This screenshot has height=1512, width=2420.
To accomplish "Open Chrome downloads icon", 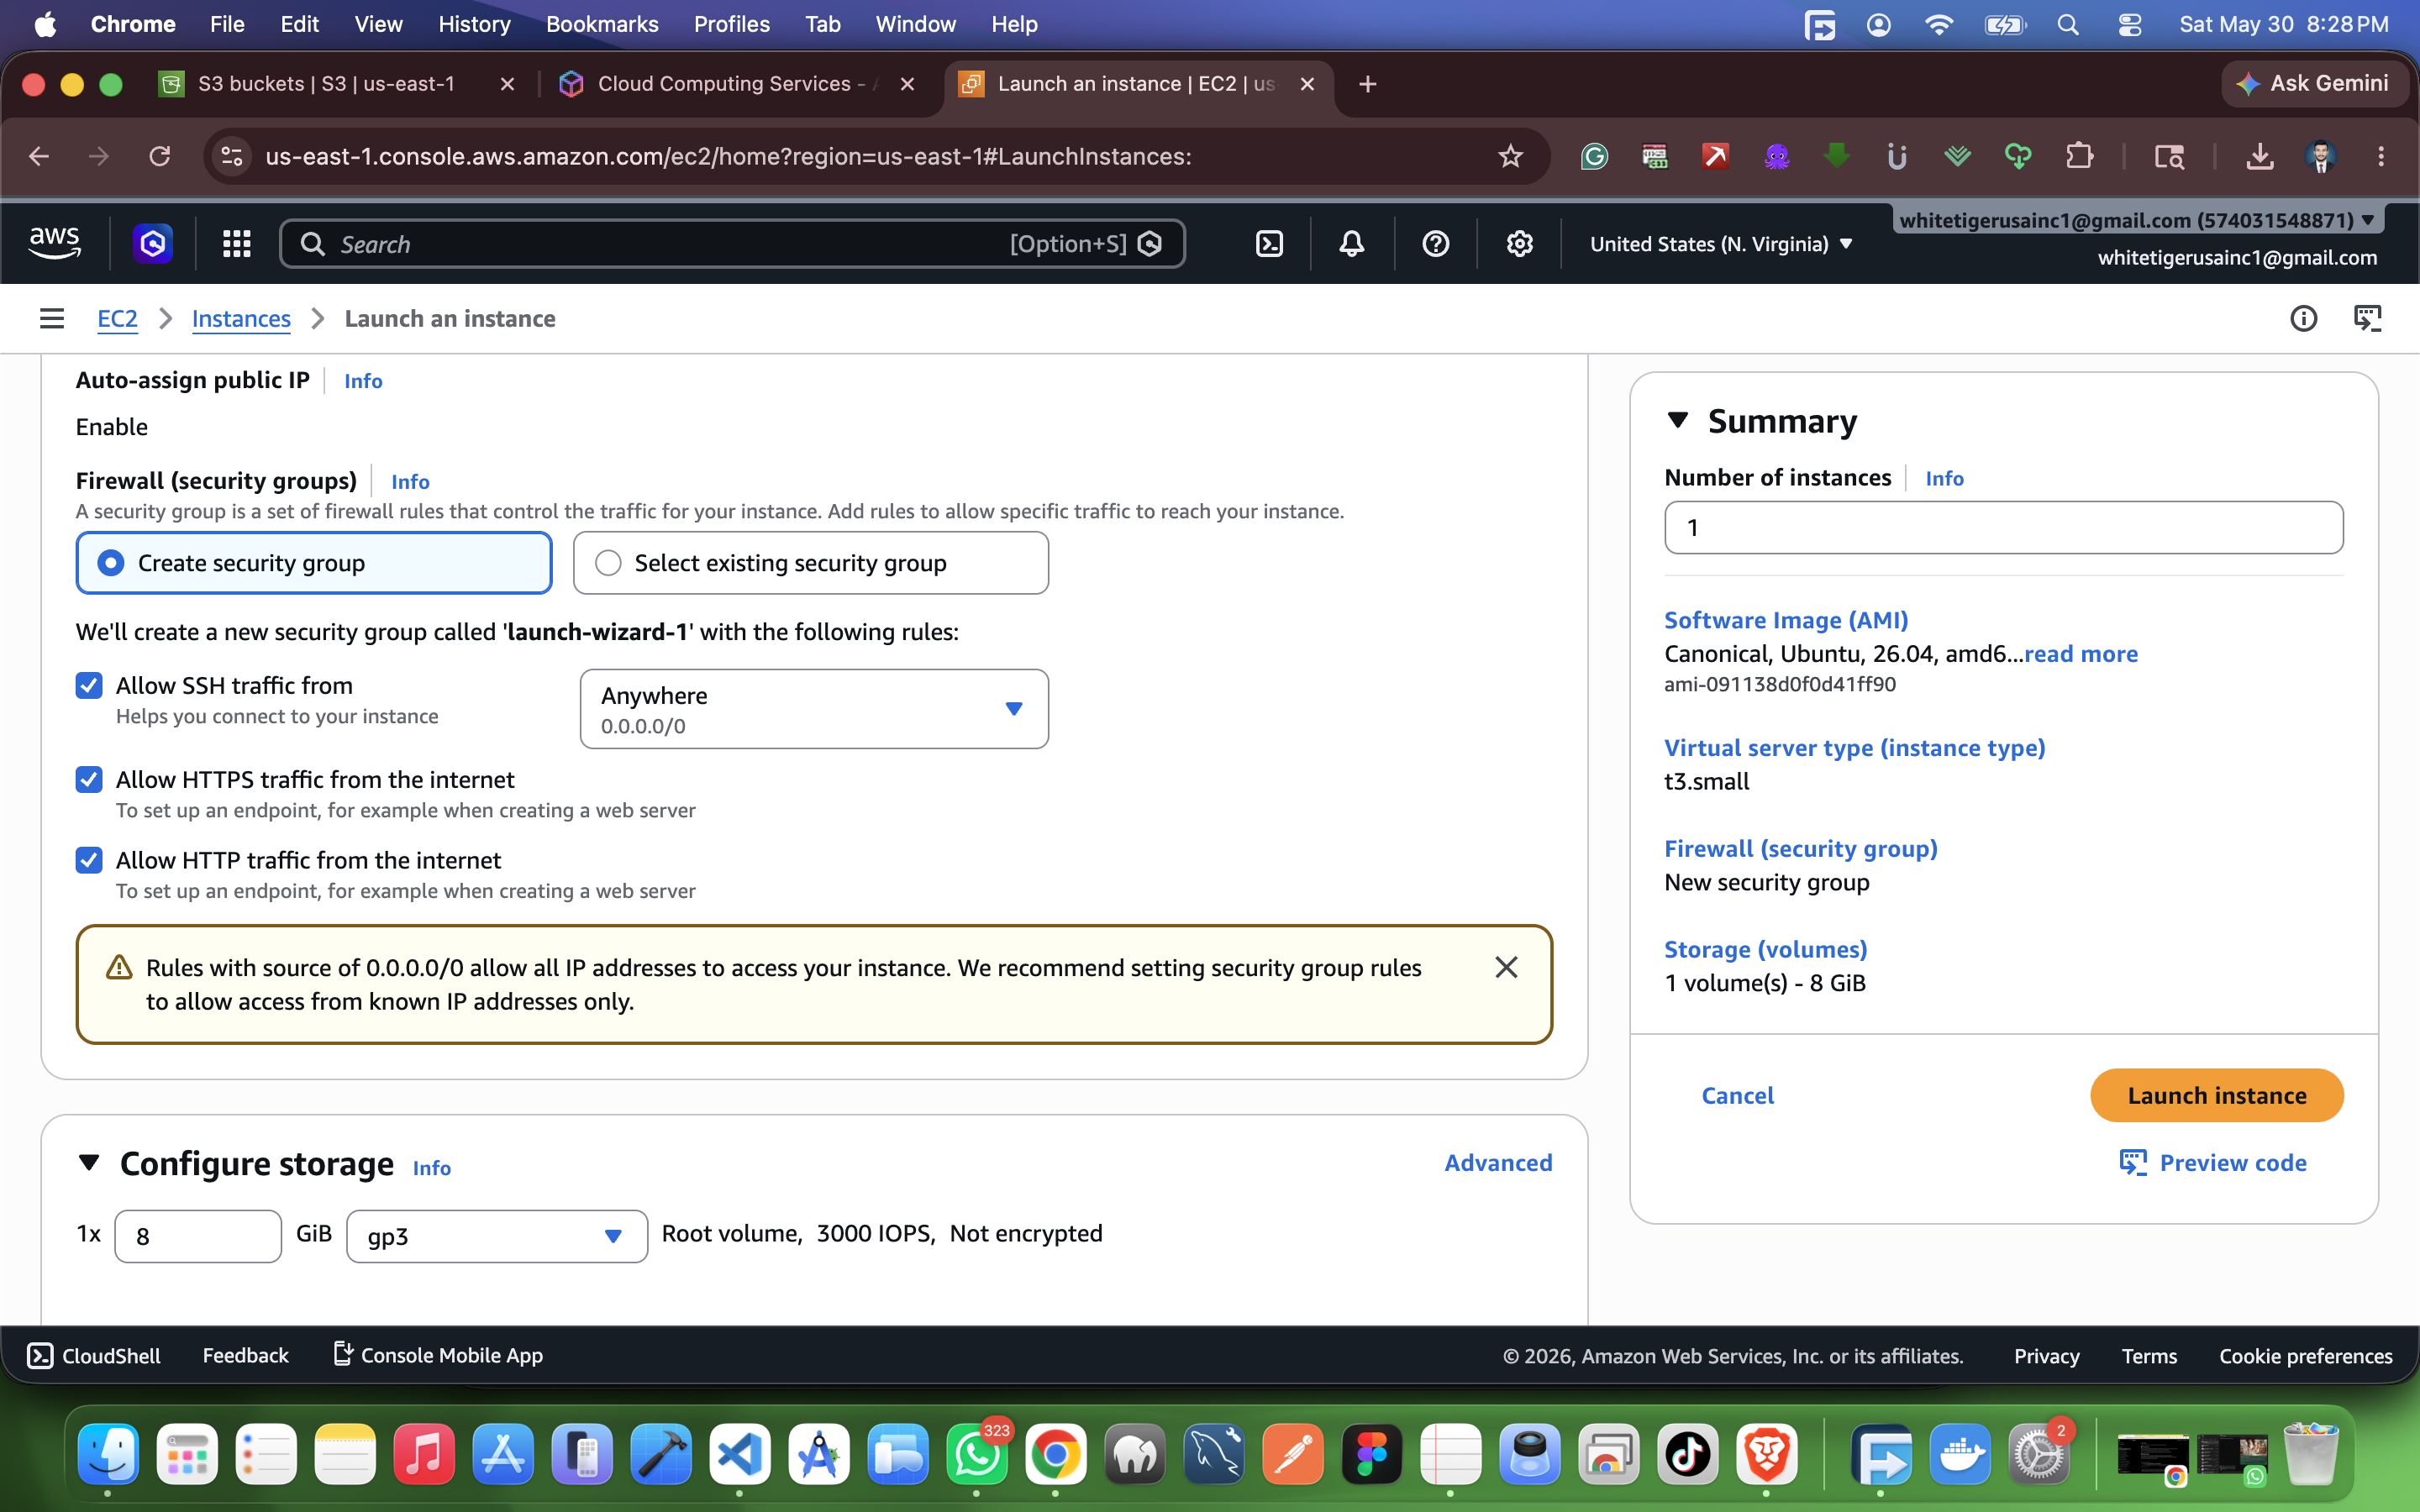I will pos(2260,156).
